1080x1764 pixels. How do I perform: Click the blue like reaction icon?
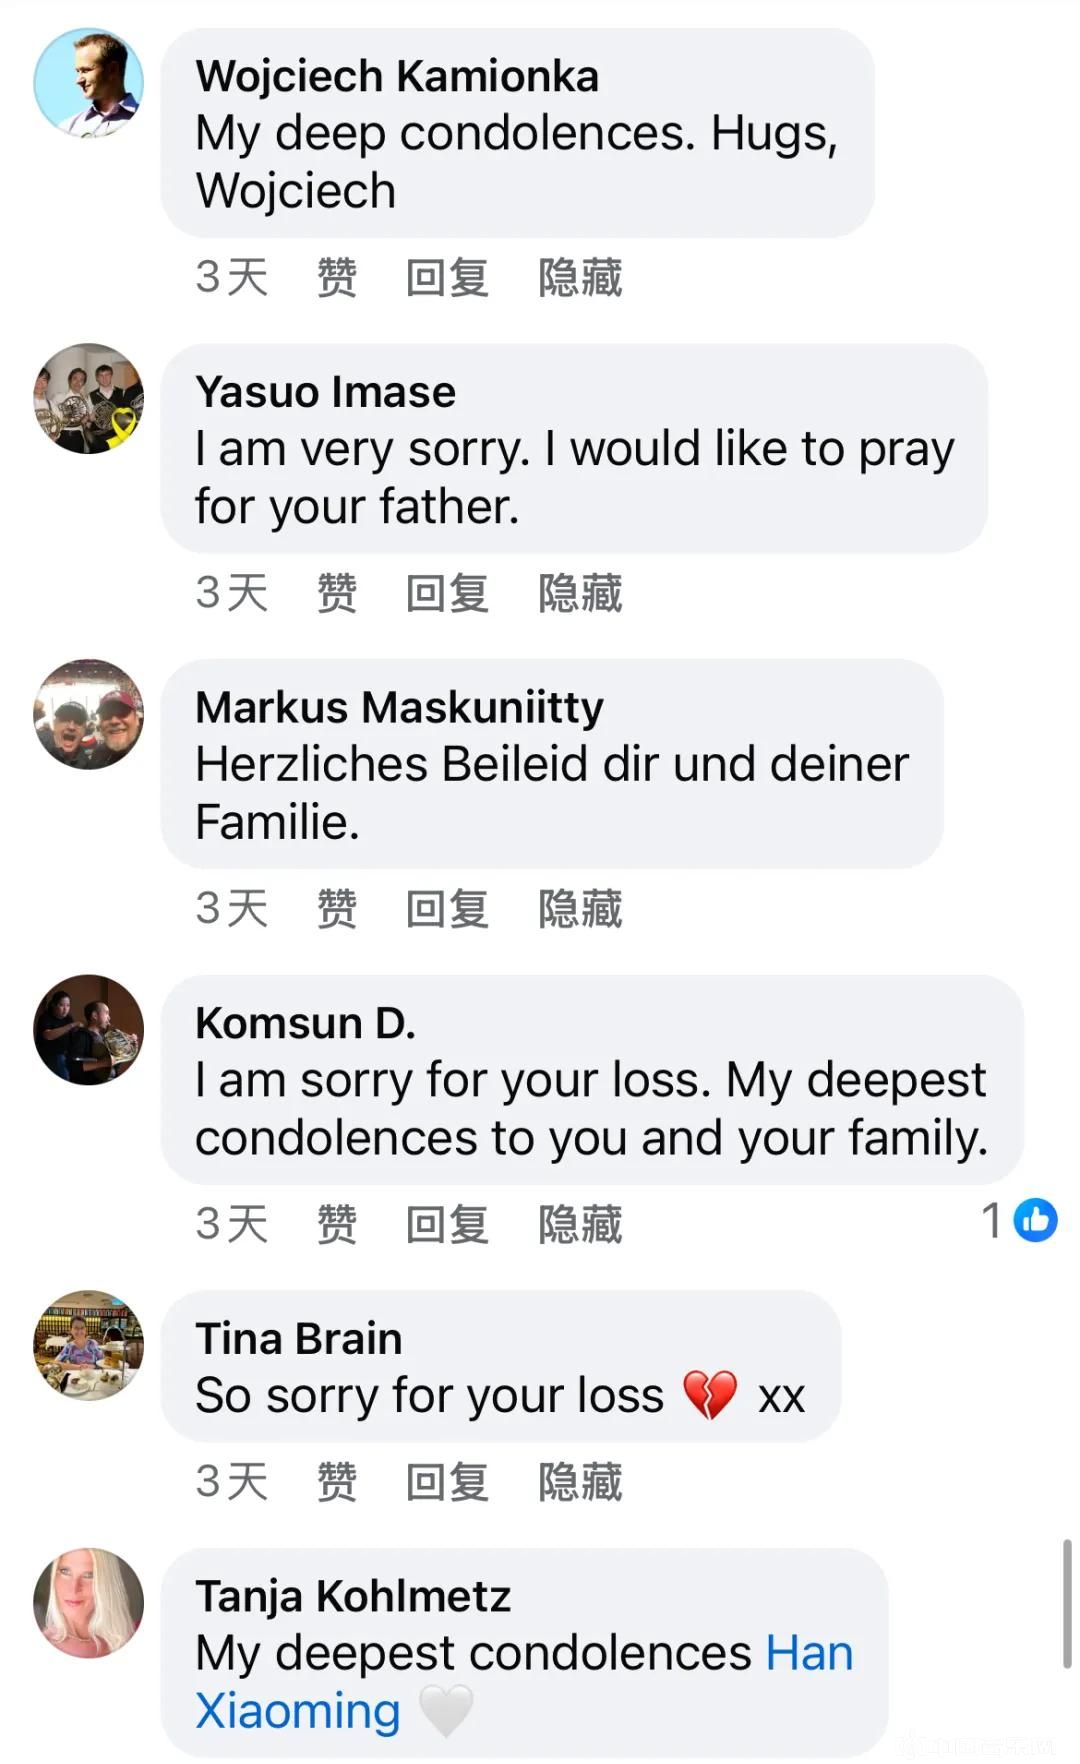click(x=1035, y=1220)
